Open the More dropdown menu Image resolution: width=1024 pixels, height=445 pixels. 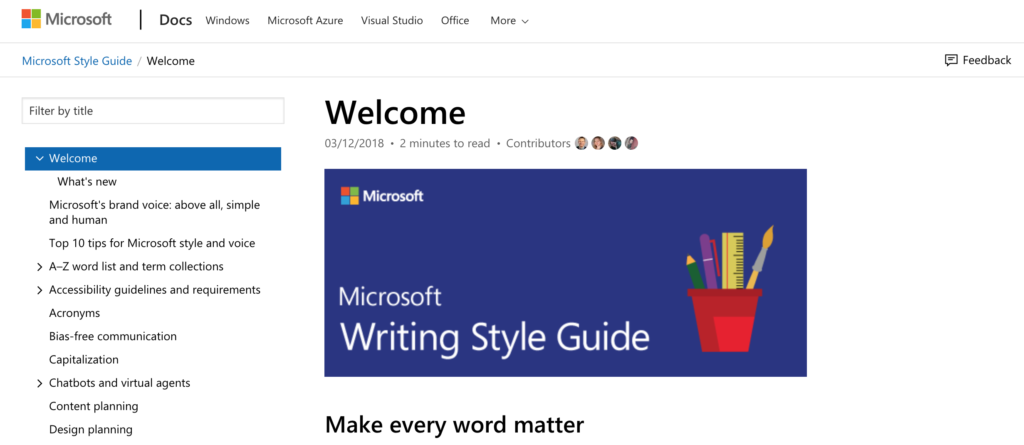pos(509,21)
